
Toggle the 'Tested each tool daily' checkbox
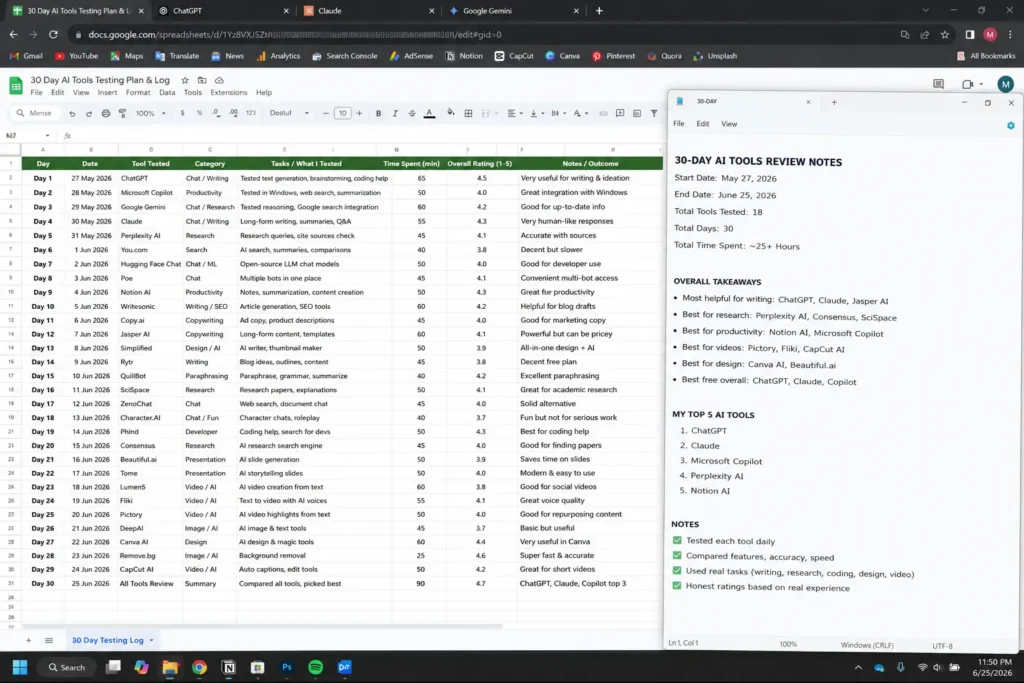click(677, 541)
